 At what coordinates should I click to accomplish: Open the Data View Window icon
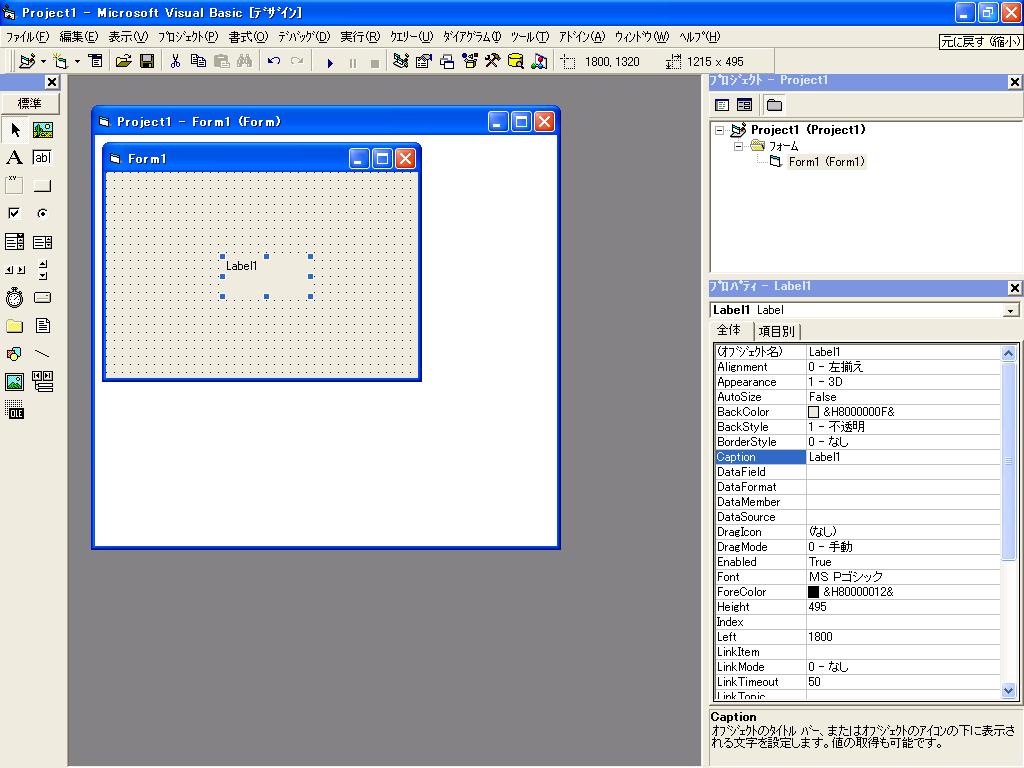tap(516, 61)
